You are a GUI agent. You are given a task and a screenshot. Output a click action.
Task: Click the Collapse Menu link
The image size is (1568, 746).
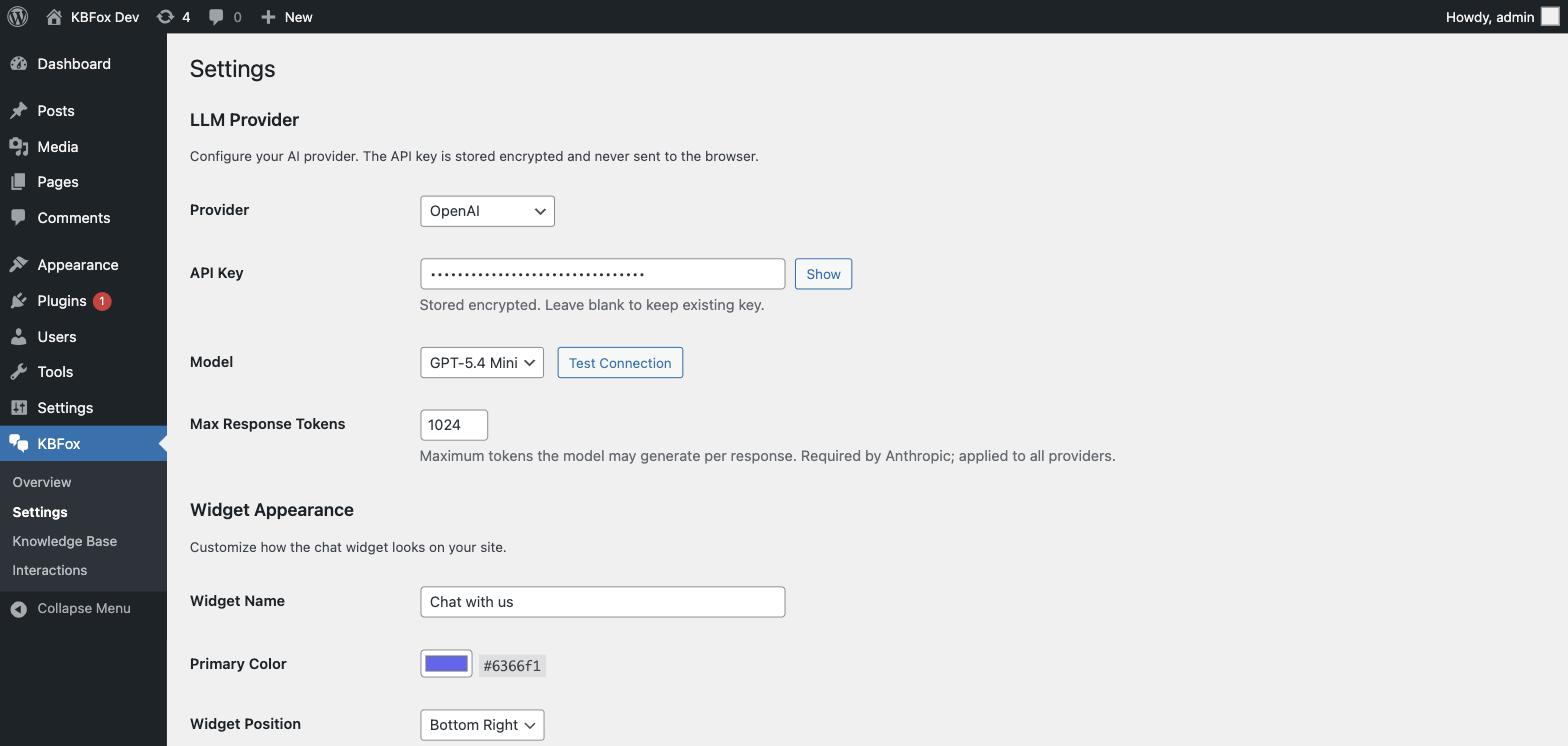(x=83, y=609)
